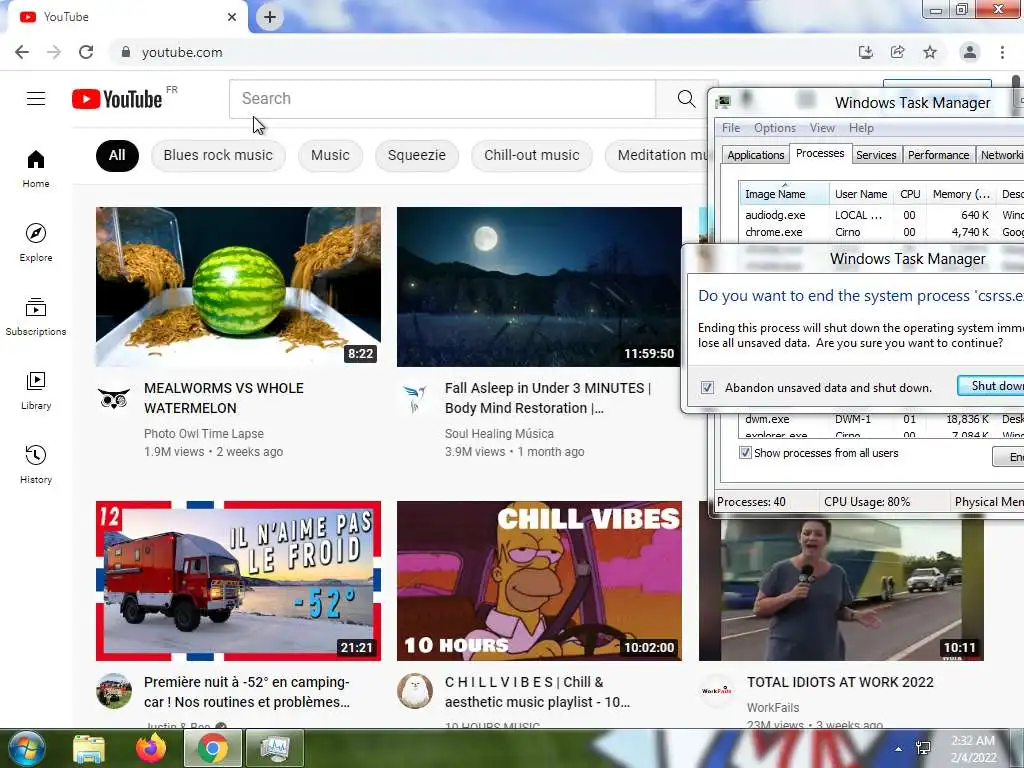Open MEALWORMS VS WHOLE WATERMELON title
This screenshot has width=1024, height=768.
click(x=224, y=398)
